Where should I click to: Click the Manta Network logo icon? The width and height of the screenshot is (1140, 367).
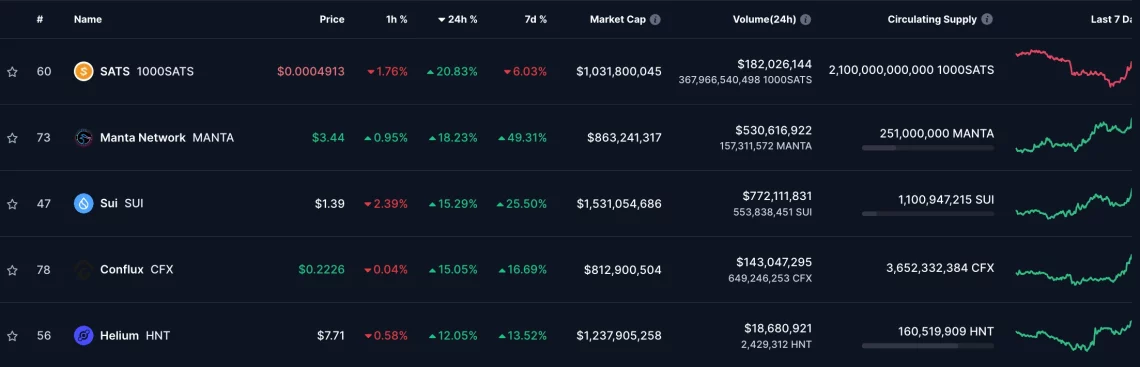click(x=84, y=137)
